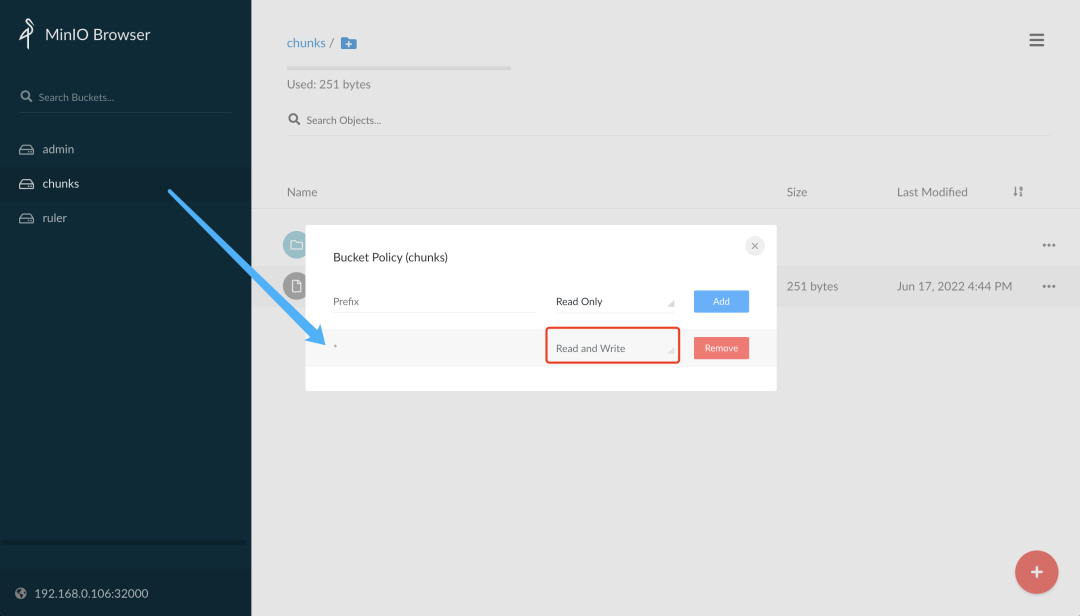Click the magnifier icon beside Search Objects
Image resolution: width=1080 pixels, height=616 pixels.
click(x=294, y=119)
